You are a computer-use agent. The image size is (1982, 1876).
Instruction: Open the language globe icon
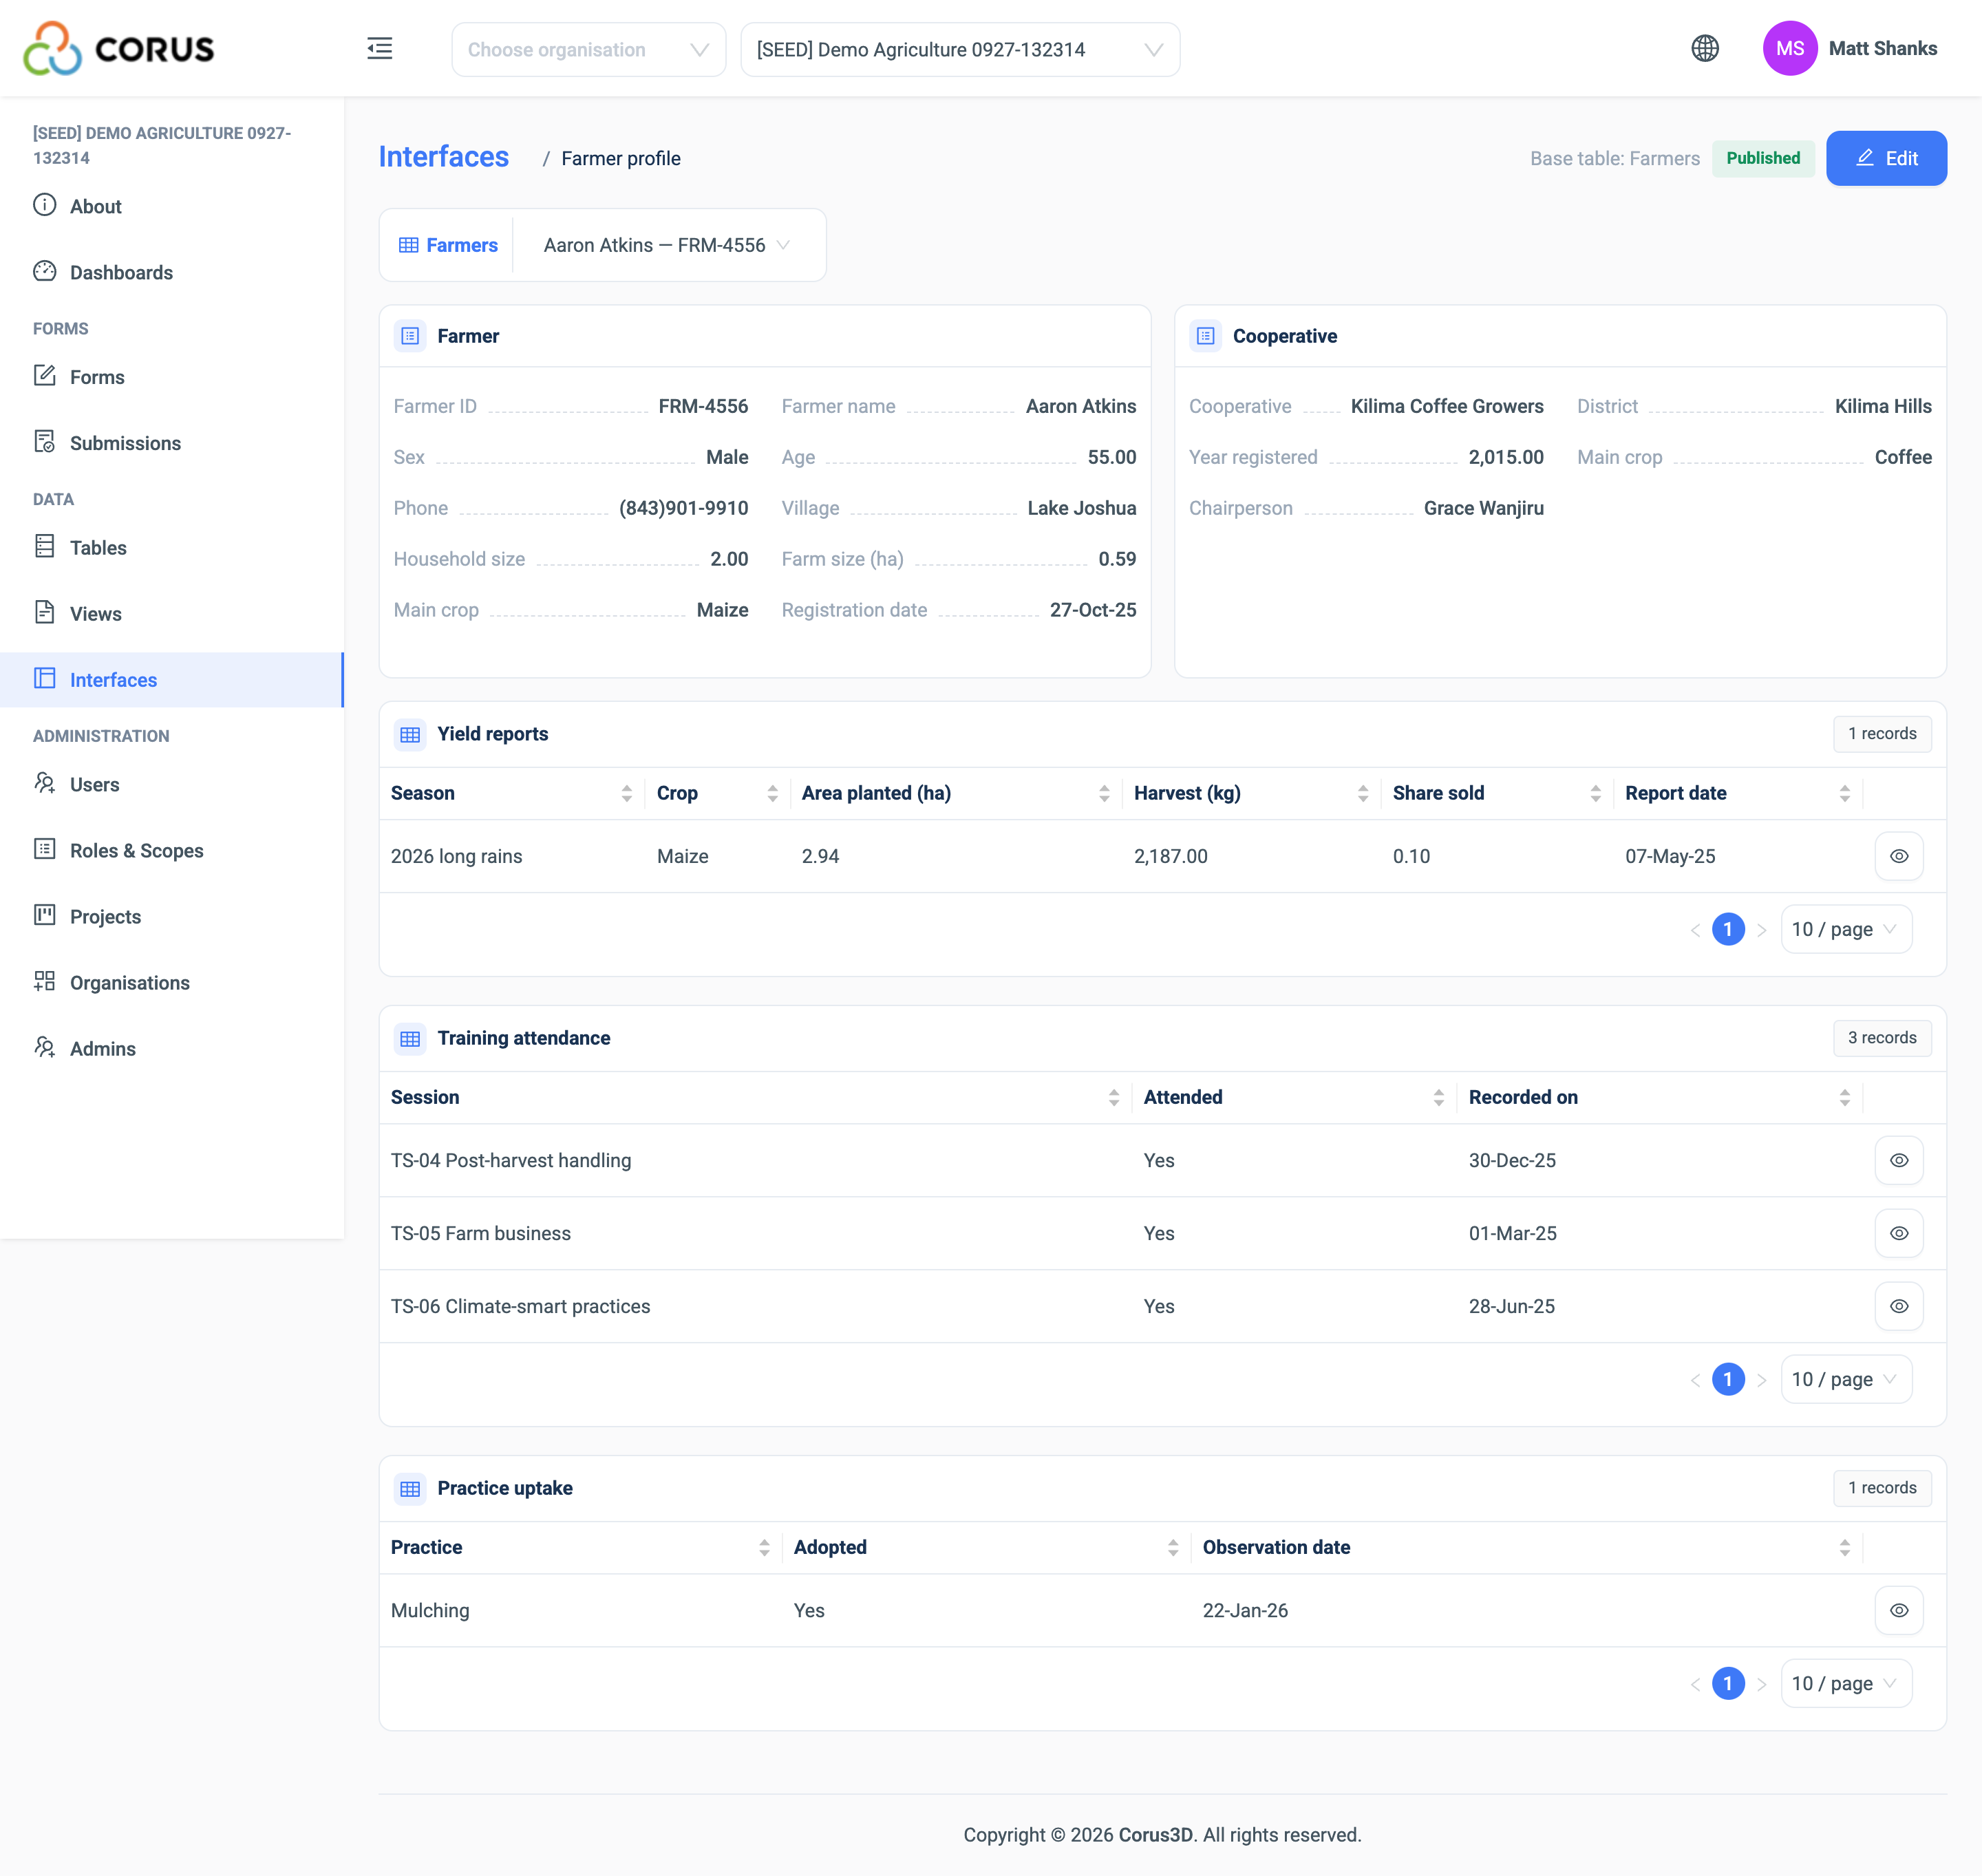tap(1705, 48)
